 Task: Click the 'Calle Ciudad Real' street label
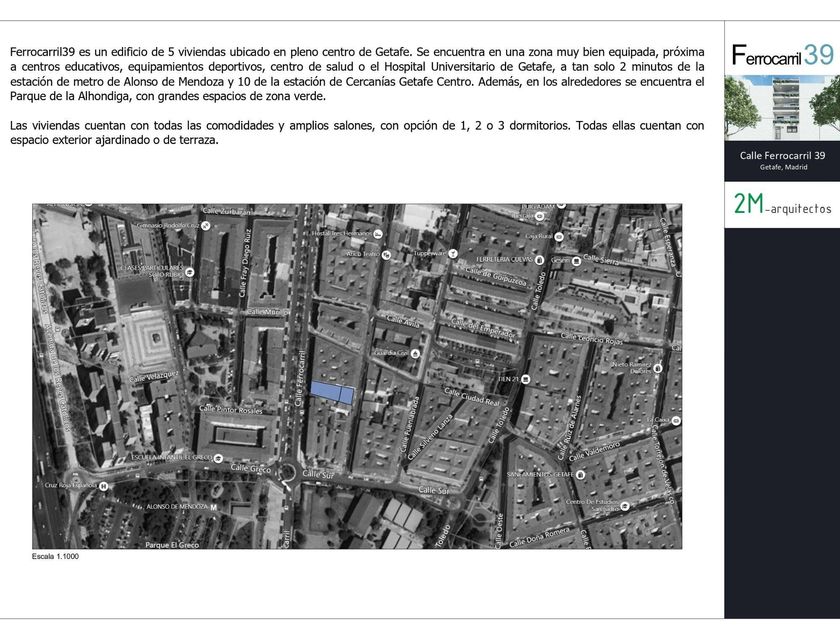click(471, 396)
